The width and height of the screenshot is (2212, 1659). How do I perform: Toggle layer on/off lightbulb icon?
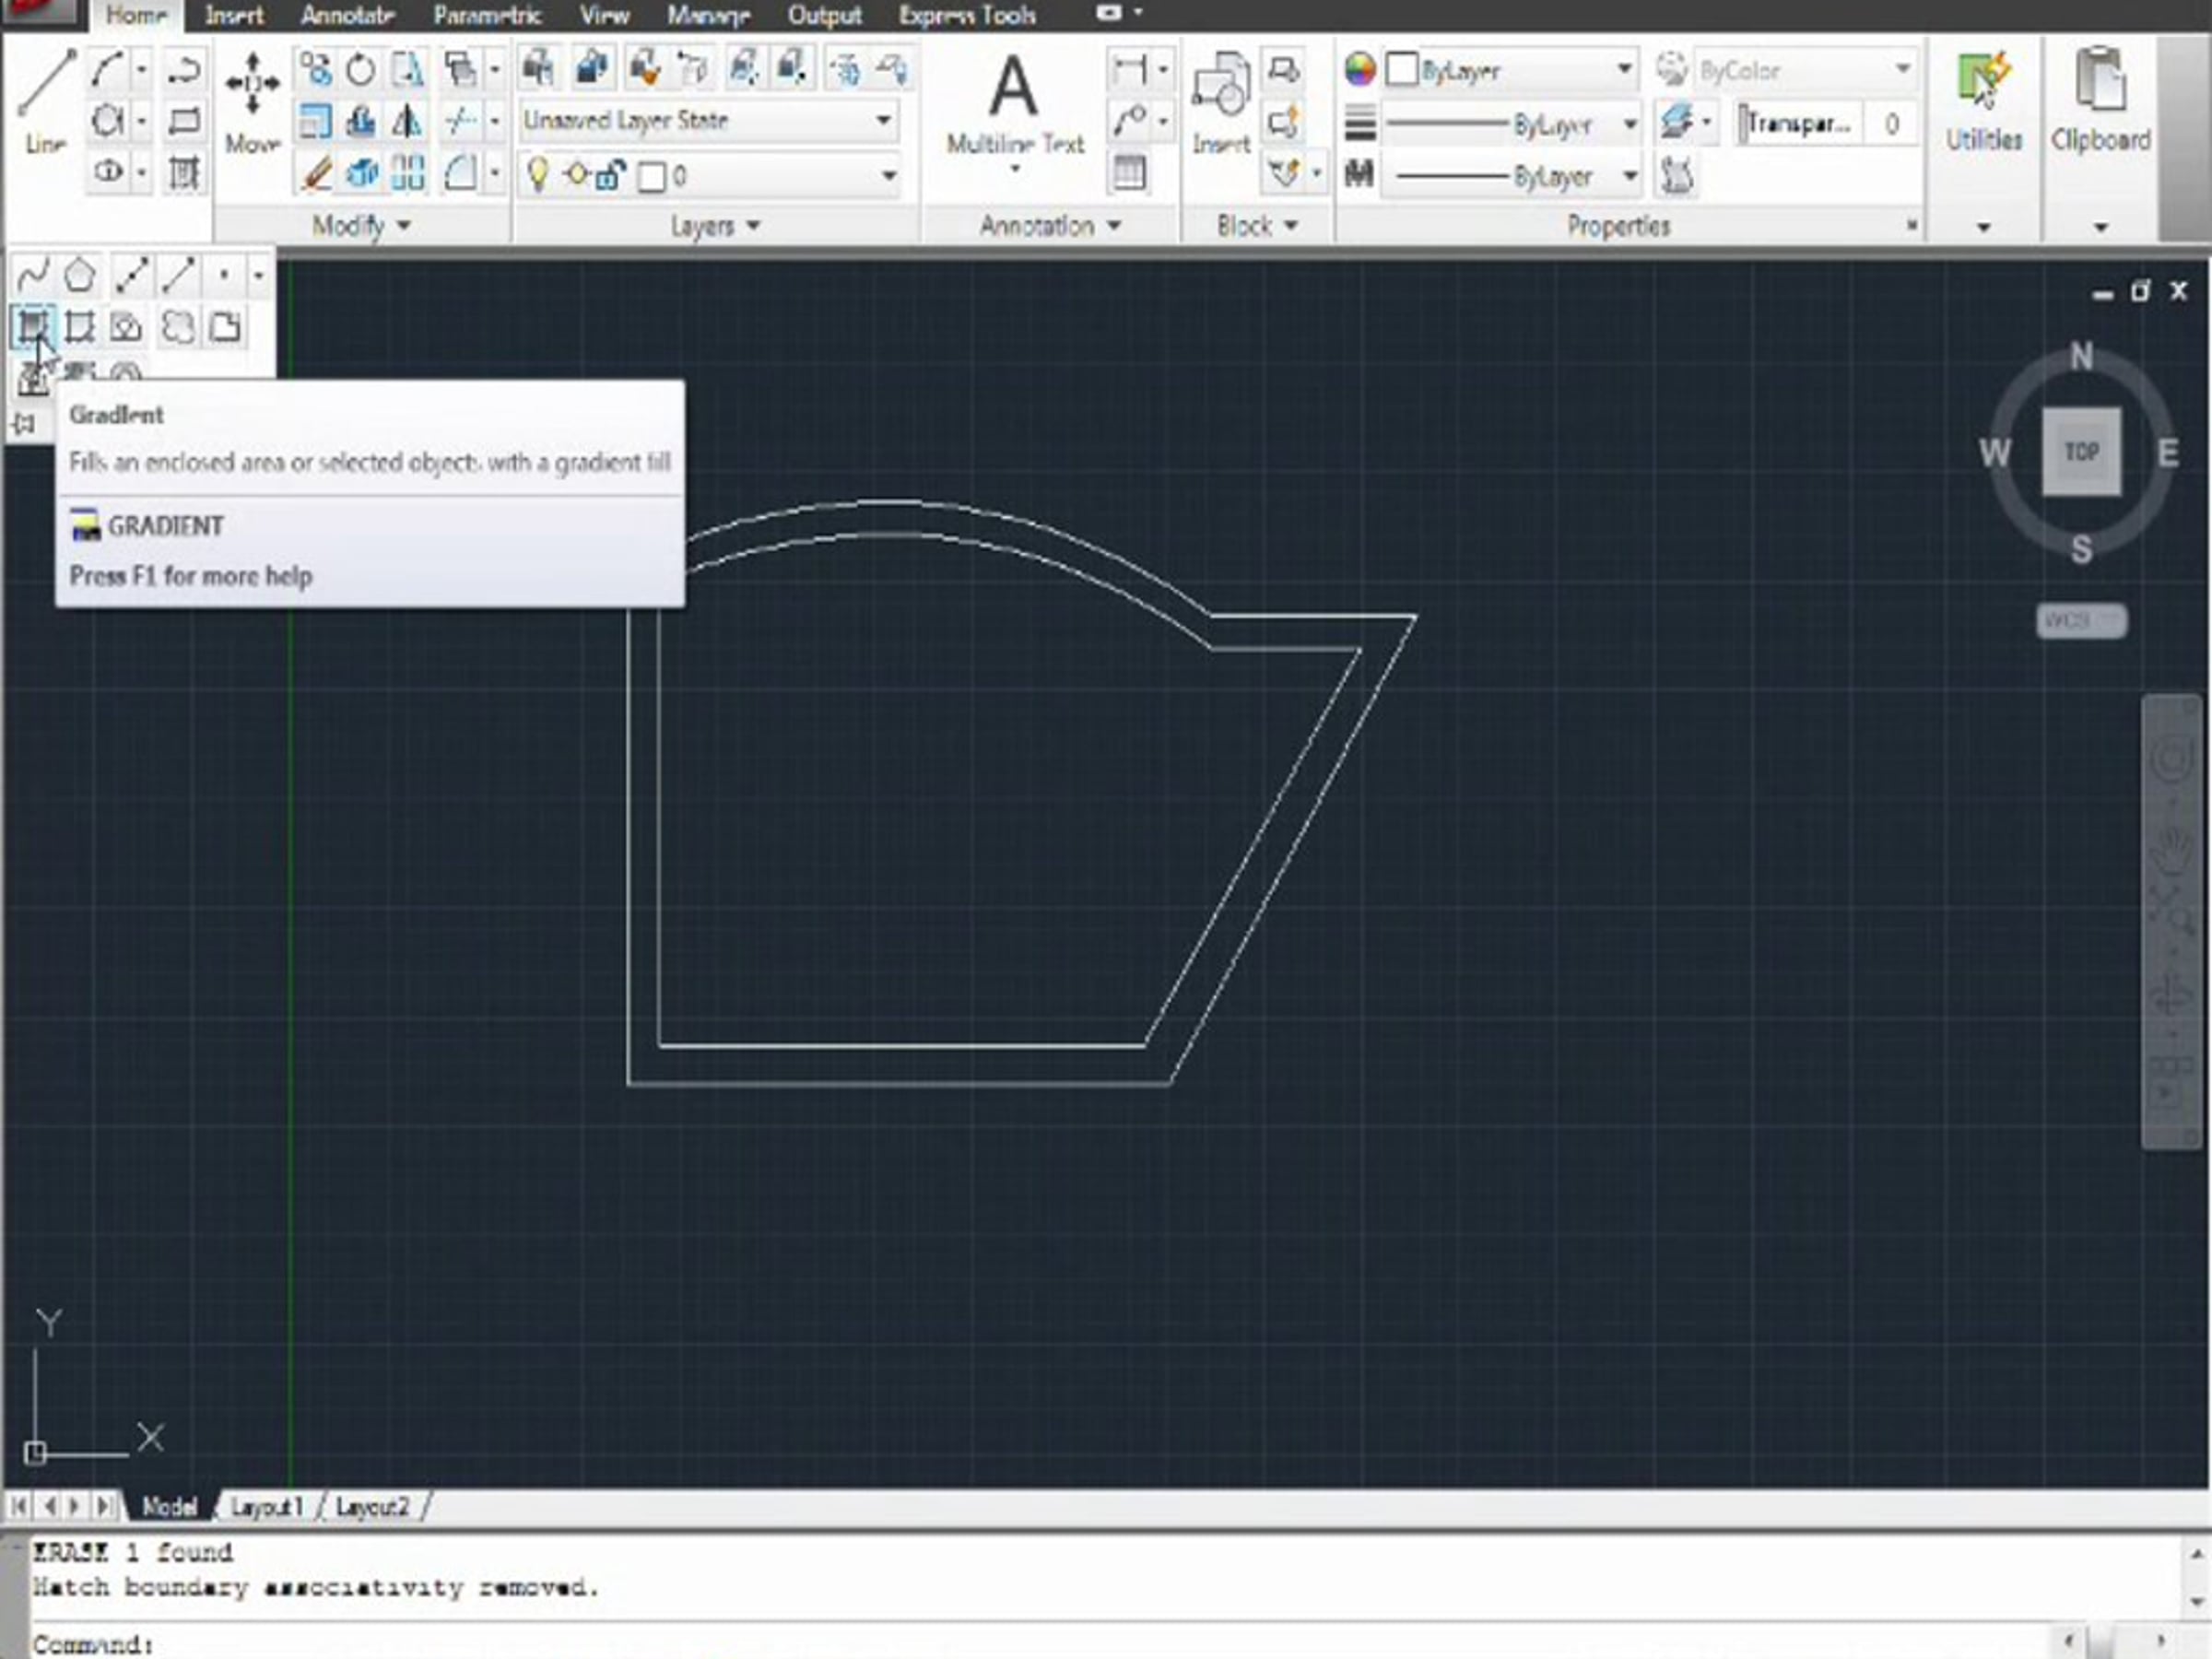tap(538, 175)
